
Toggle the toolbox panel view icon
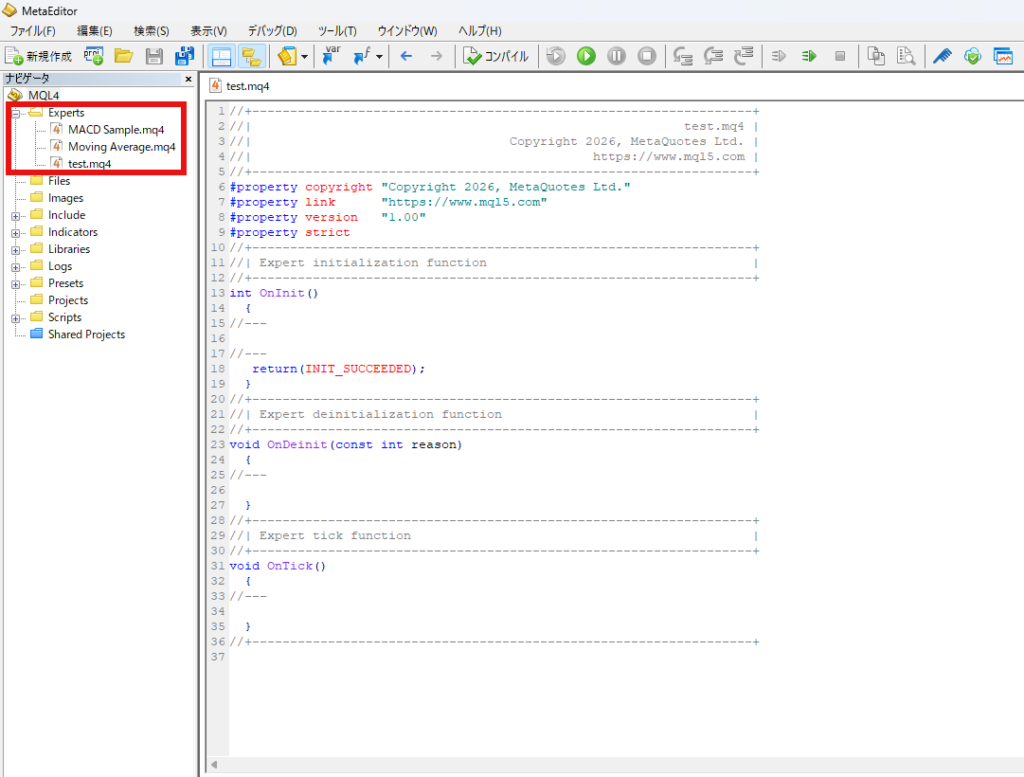221,57
